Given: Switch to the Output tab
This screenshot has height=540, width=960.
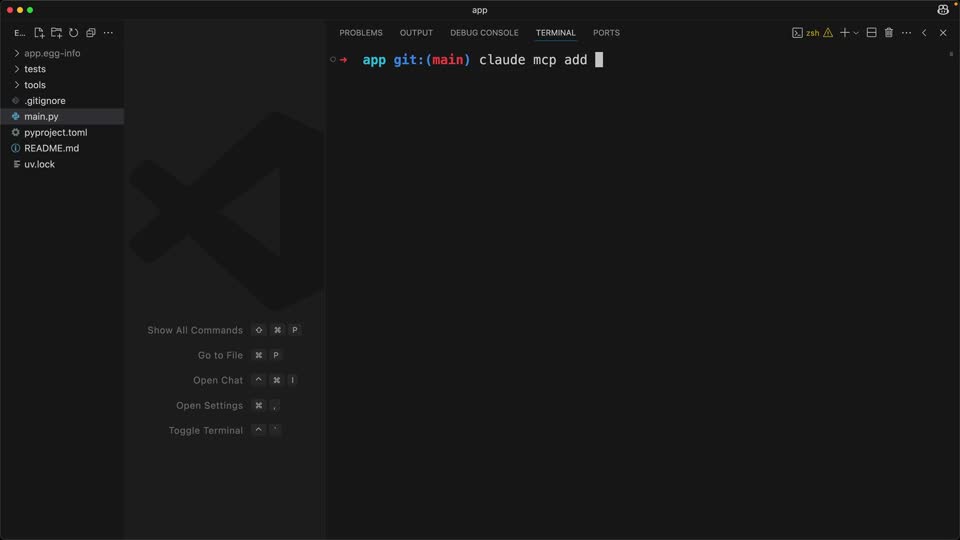Looking at the screenshot, I should click(x=416, y=33).
